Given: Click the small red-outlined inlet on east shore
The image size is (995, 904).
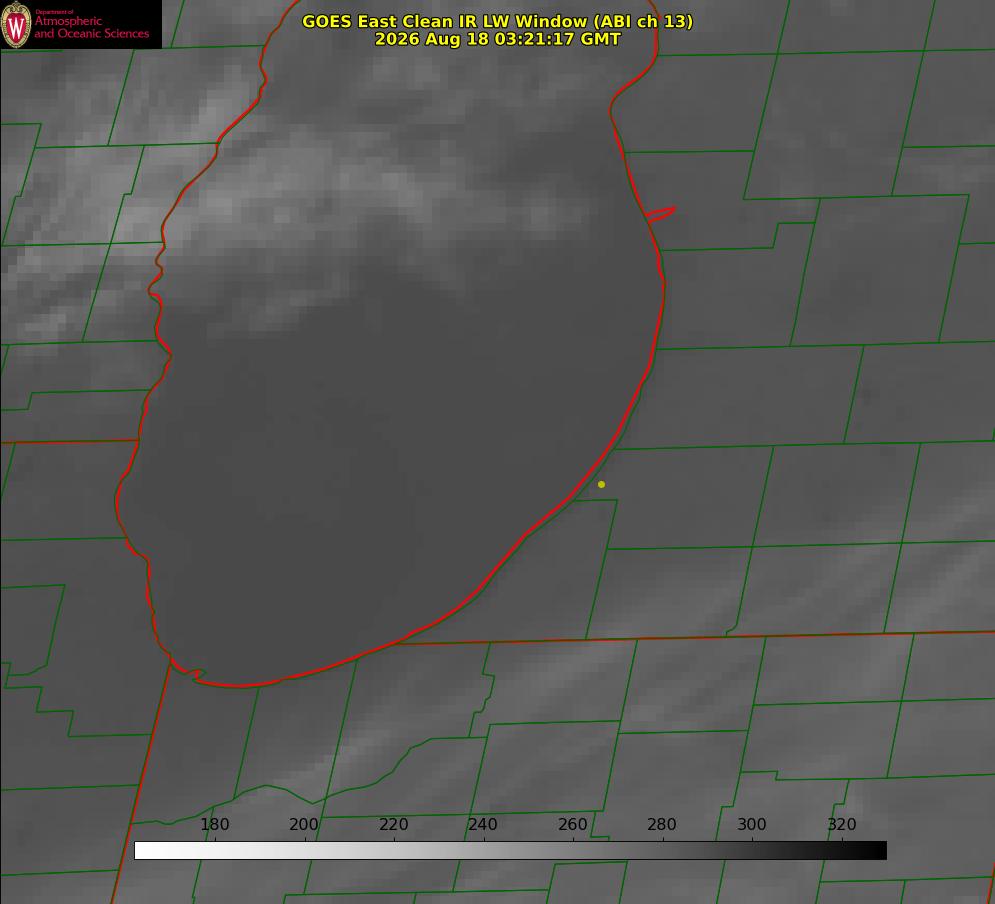Looking at the screenshot, I should pyautogui.click(x=661, y=214).
